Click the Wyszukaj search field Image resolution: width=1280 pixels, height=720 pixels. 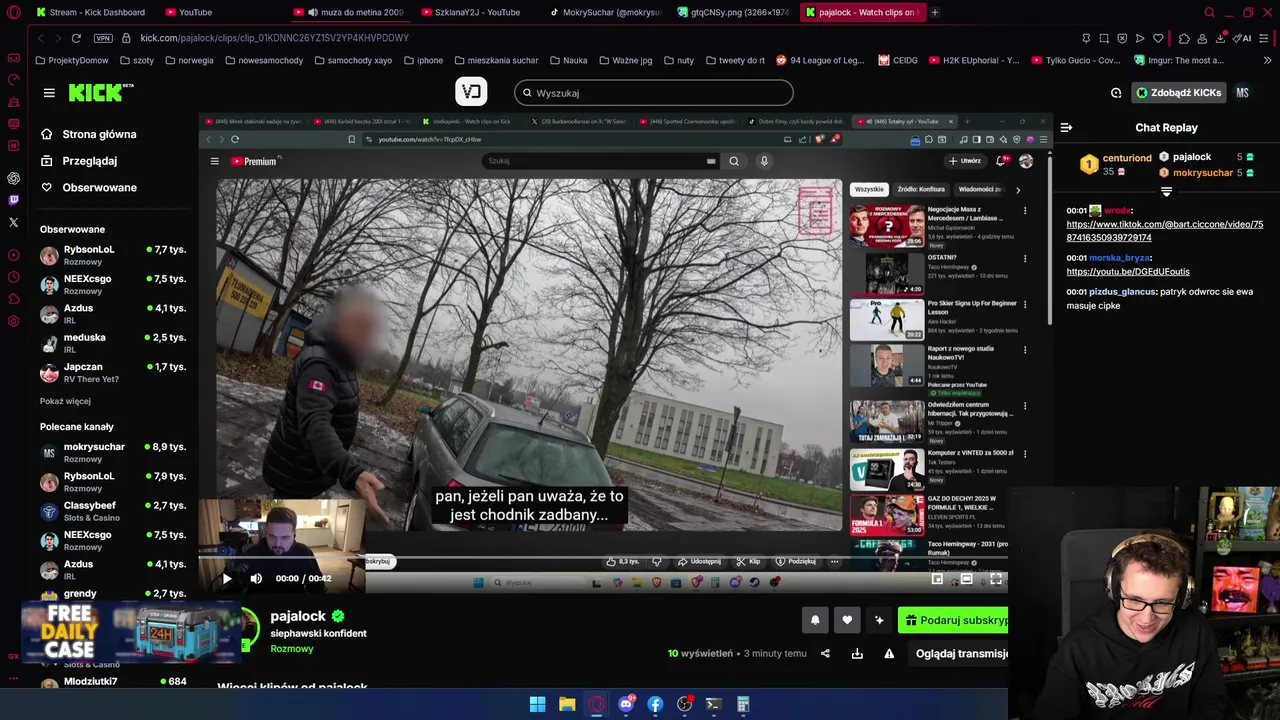click(654, 93)
